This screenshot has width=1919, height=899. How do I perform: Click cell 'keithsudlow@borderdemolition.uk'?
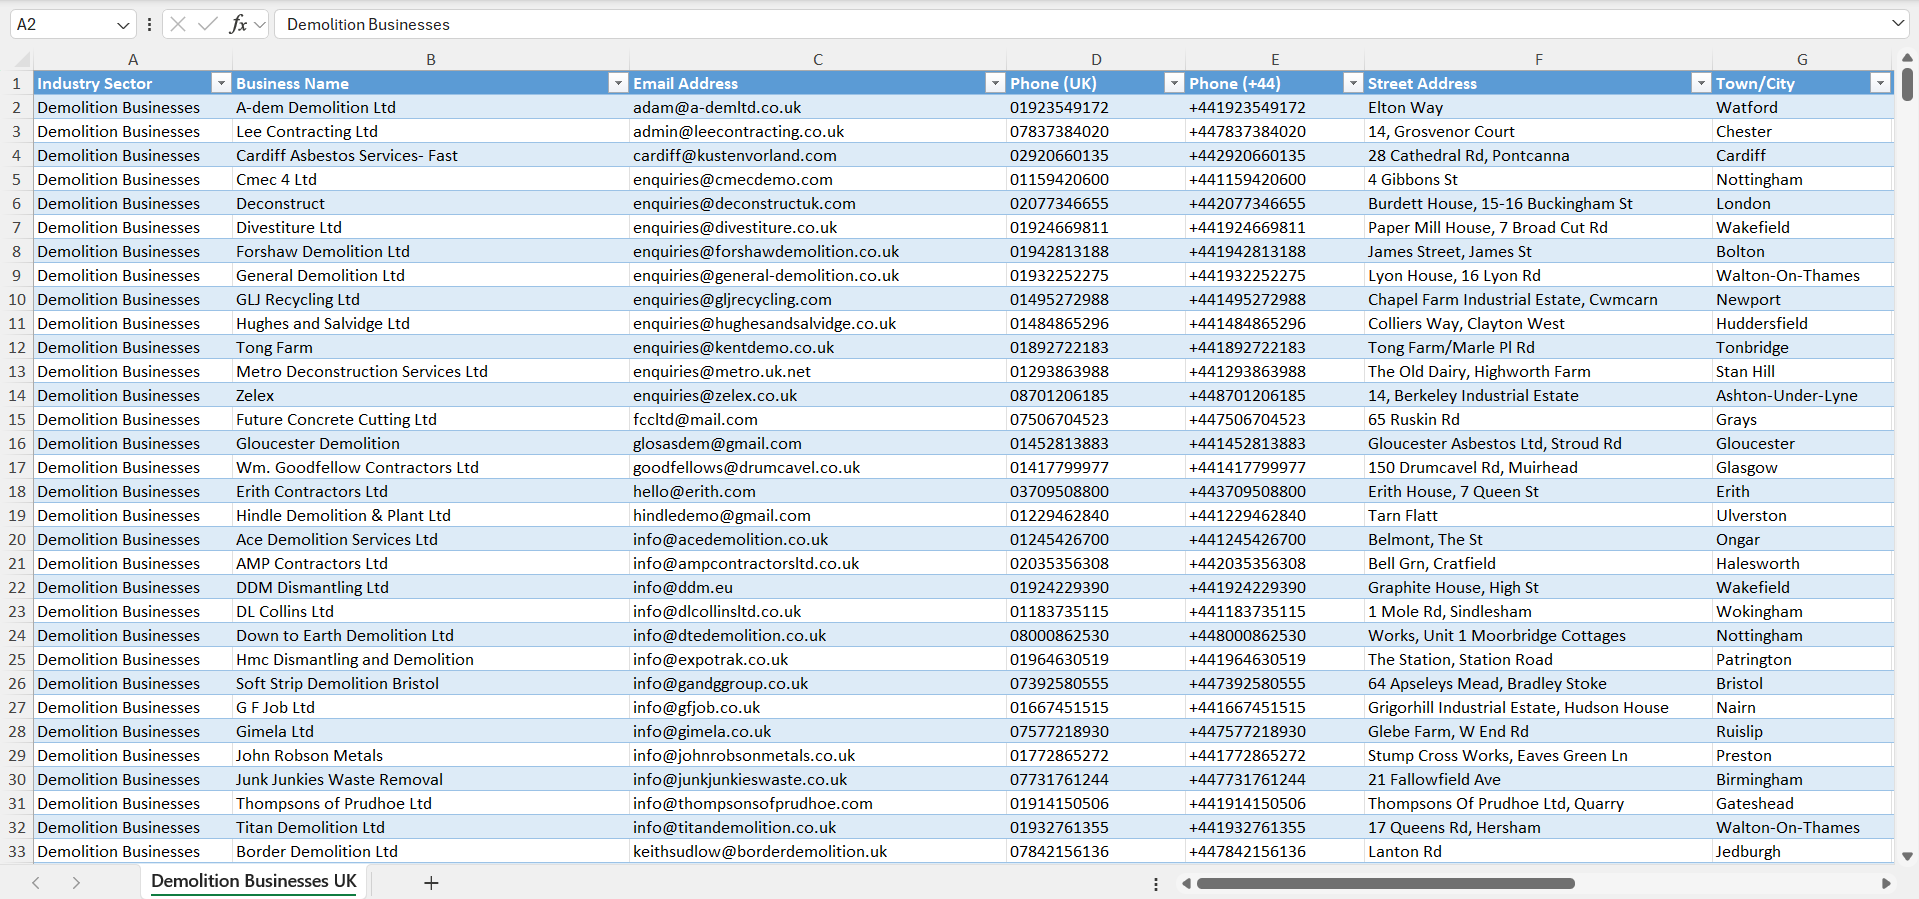click(x=818, y=851)
